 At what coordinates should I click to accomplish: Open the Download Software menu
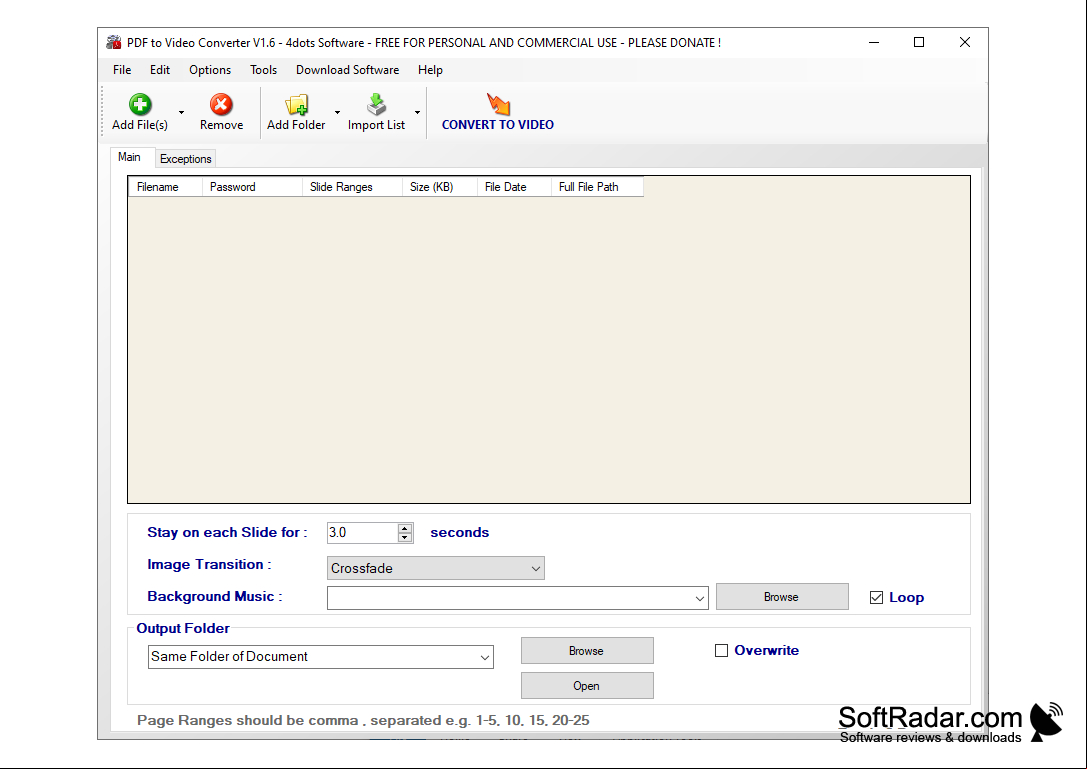347,70
